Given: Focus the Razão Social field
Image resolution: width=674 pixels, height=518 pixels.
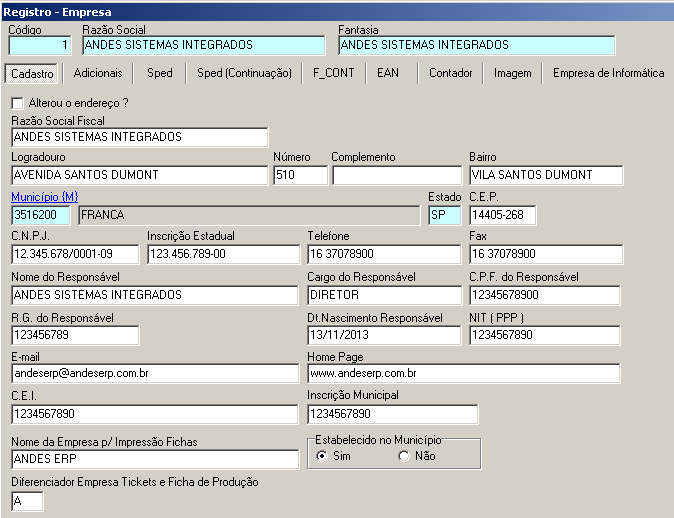Looking at the screenshot, I should tap(204, 45).
